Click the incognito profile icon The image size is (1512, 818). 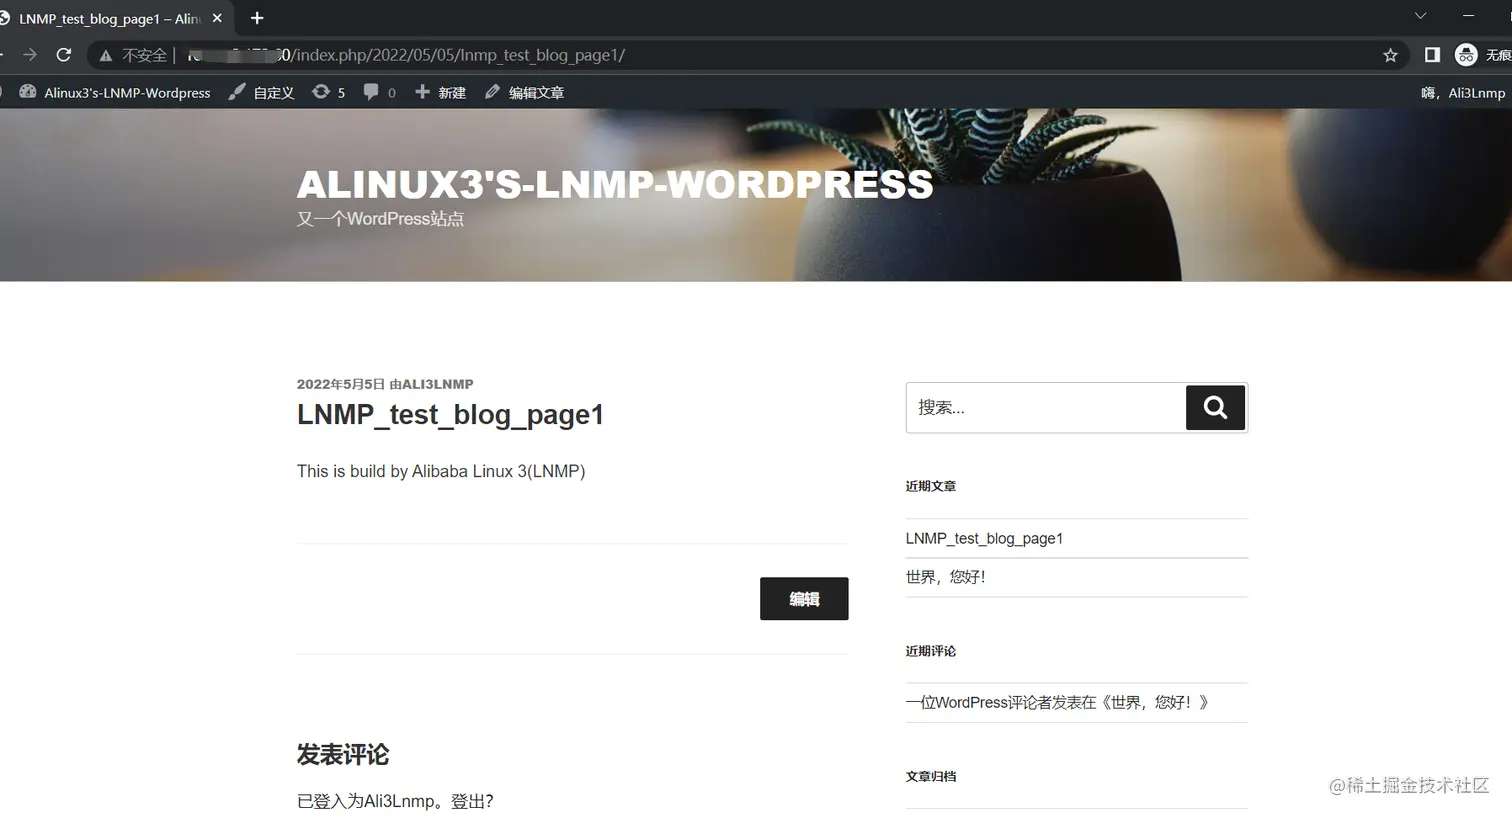pos(1466,55)
